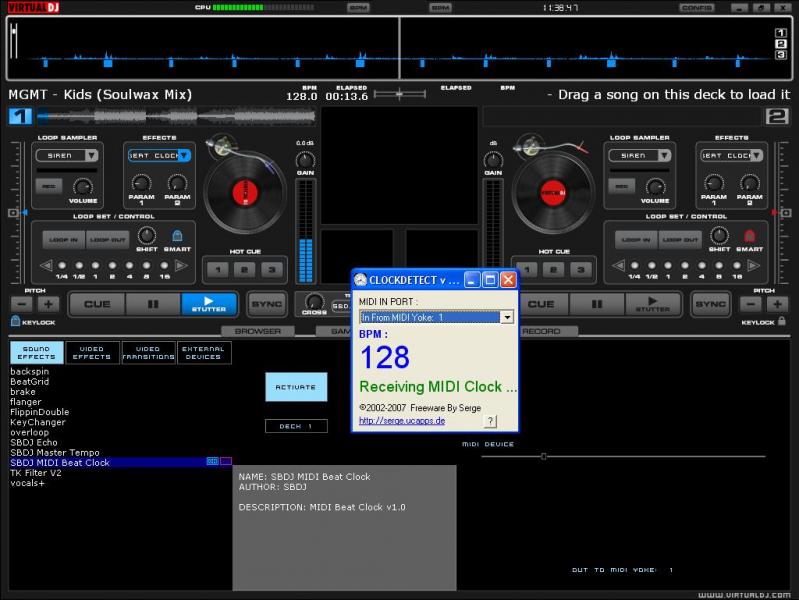This screenshot has height=600, width=799.
Task: Click the deck 2 turntable platter
Action: 553,193
